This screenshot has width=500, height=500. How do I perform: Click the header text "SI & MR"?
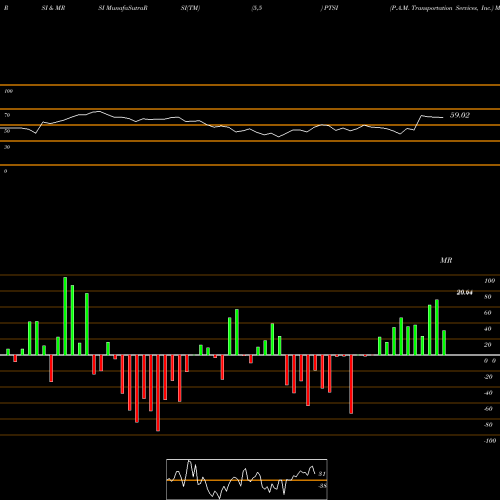tap(53, 8)
